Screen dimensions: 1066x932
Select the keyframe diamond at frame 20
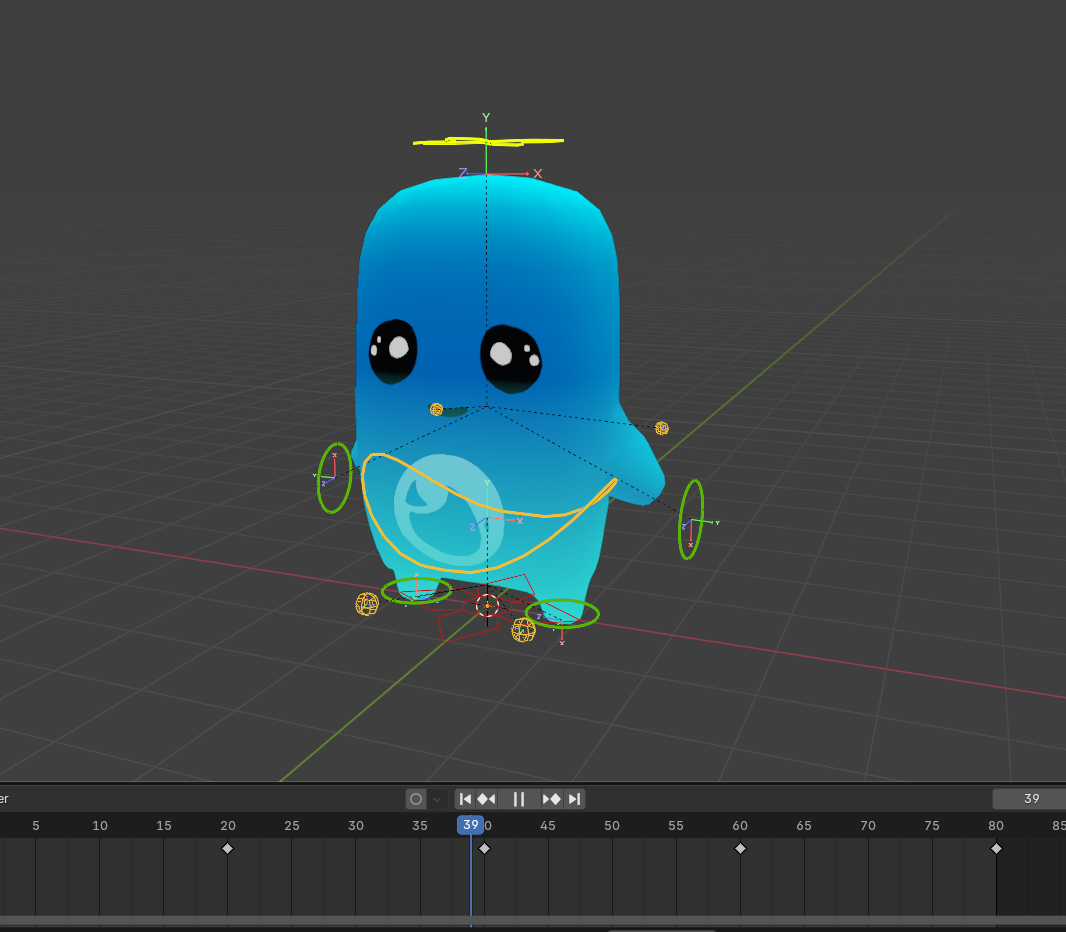pos(228,848)
